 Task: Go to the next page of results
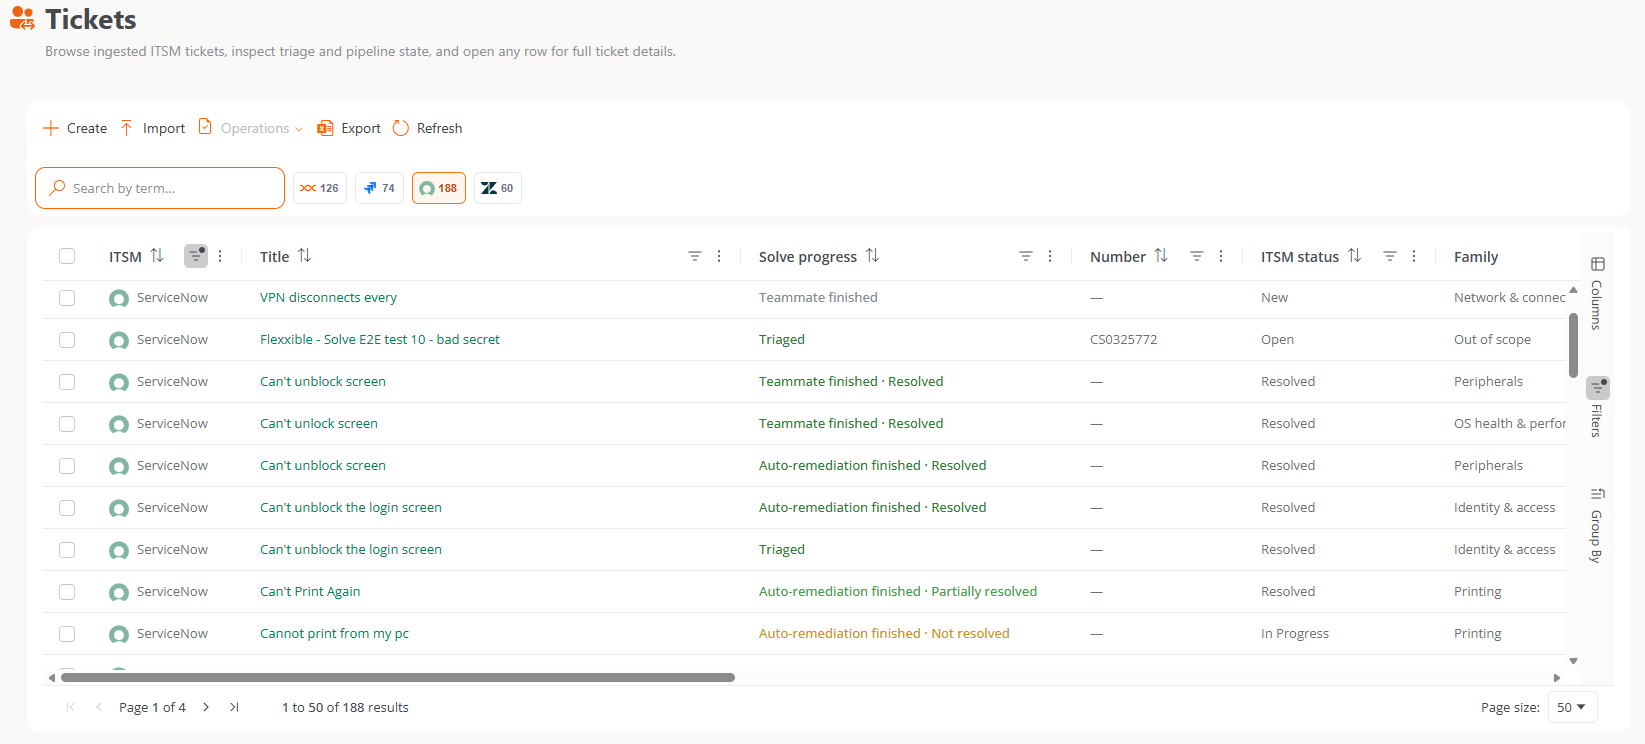(x=206, y=707)
